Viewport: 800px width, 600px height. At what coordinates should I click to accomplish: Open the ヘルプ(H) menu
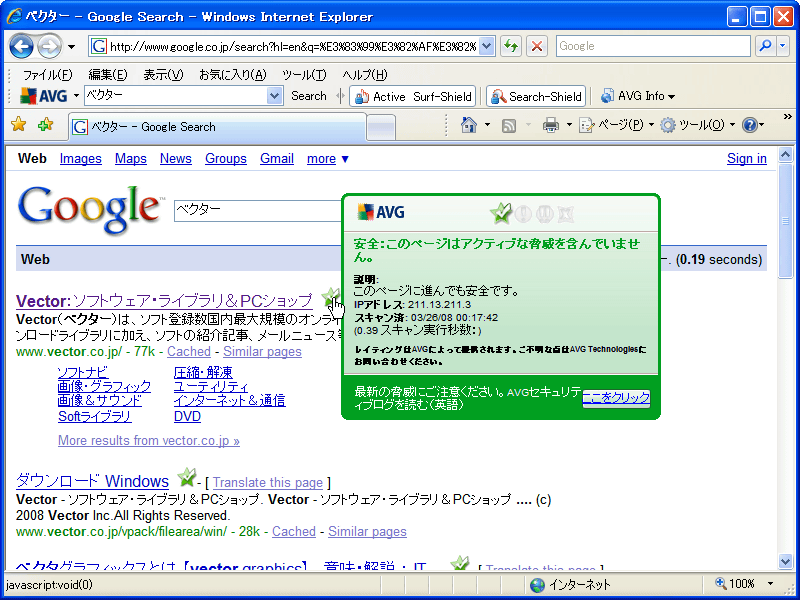click(x=365, y=75)
